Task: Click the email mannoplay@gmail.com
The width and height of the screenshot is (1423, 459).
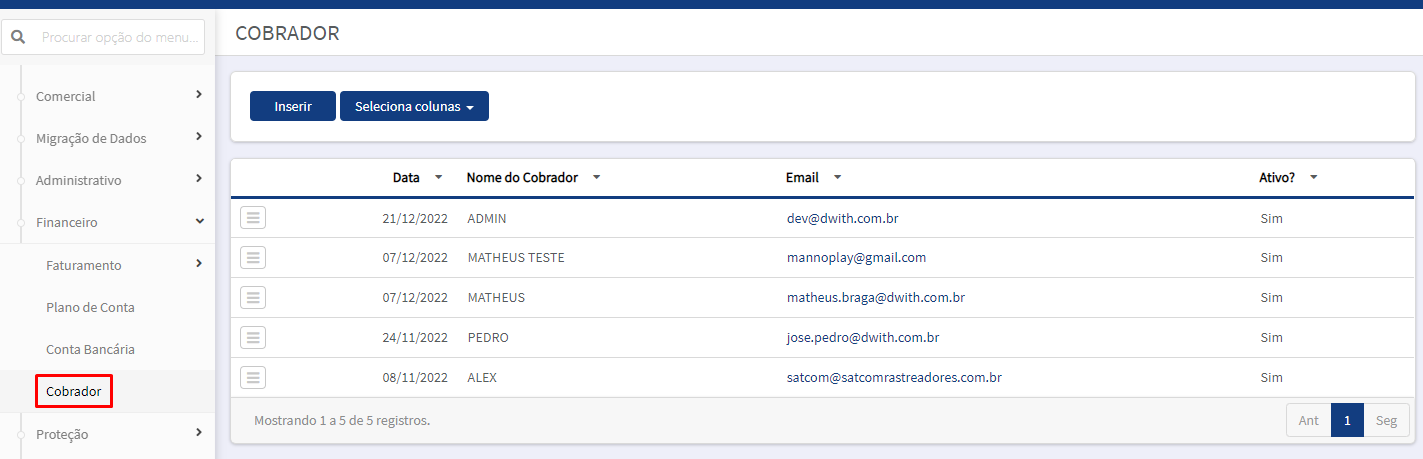Action: 856,257
